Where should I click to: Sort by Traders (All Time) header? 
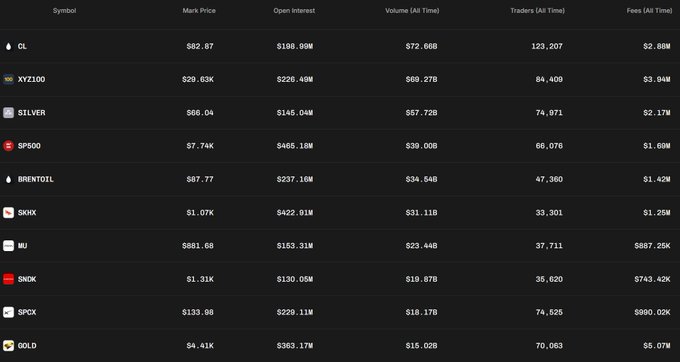[537, 10]
